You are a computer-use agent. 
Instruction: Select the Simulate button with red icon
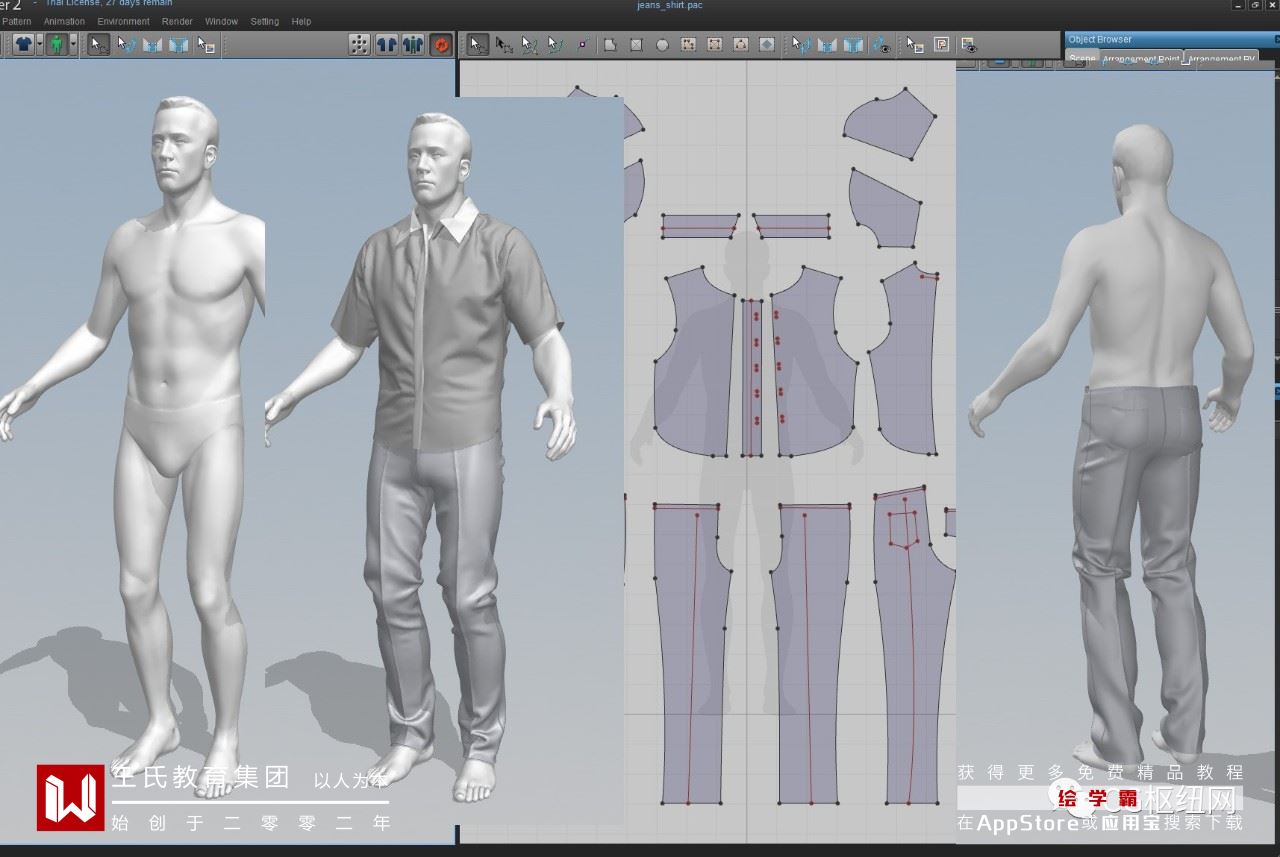click(x=441, y=45)
